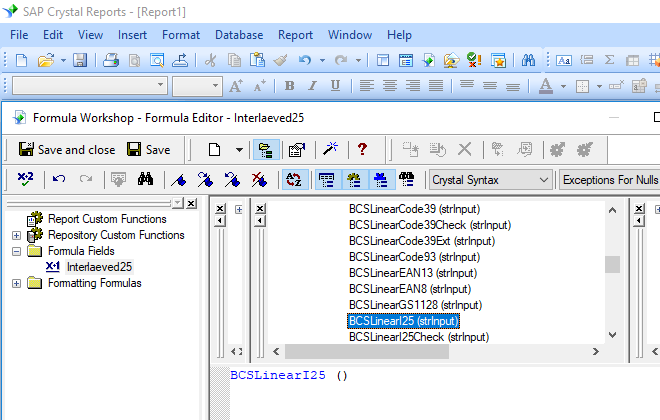The height and width of the screenshot is (420, 660).
Task: Toggle Bold formatting
Action: pos(289,86)
